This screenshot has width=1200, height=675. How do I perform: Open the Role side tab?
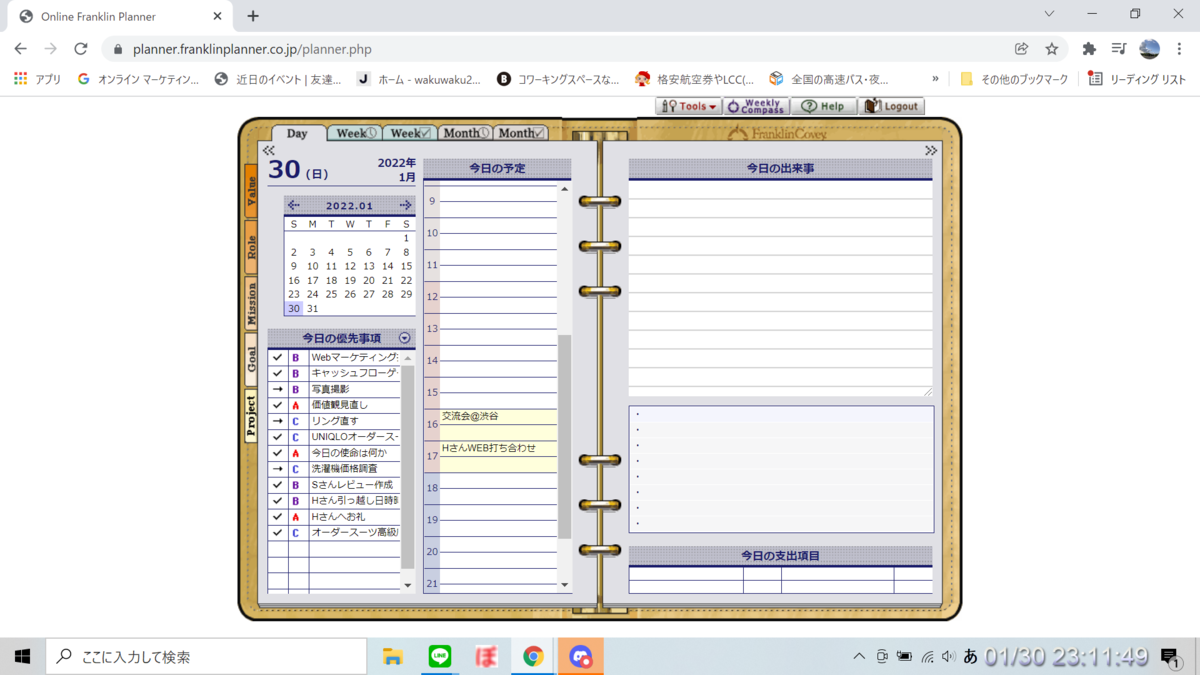[x=251, y=247]
